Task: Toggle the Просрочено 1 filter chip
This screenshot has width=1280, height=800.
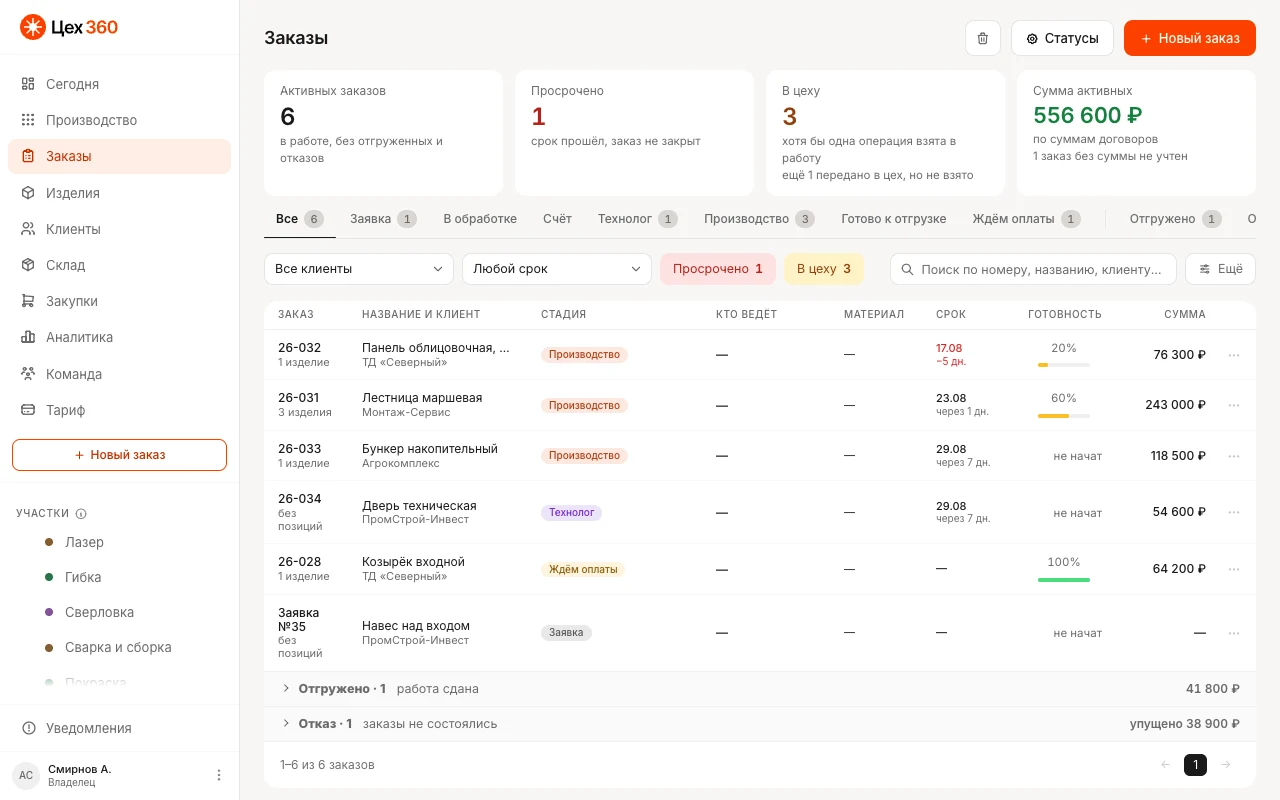Action: (x=718, y=269)
